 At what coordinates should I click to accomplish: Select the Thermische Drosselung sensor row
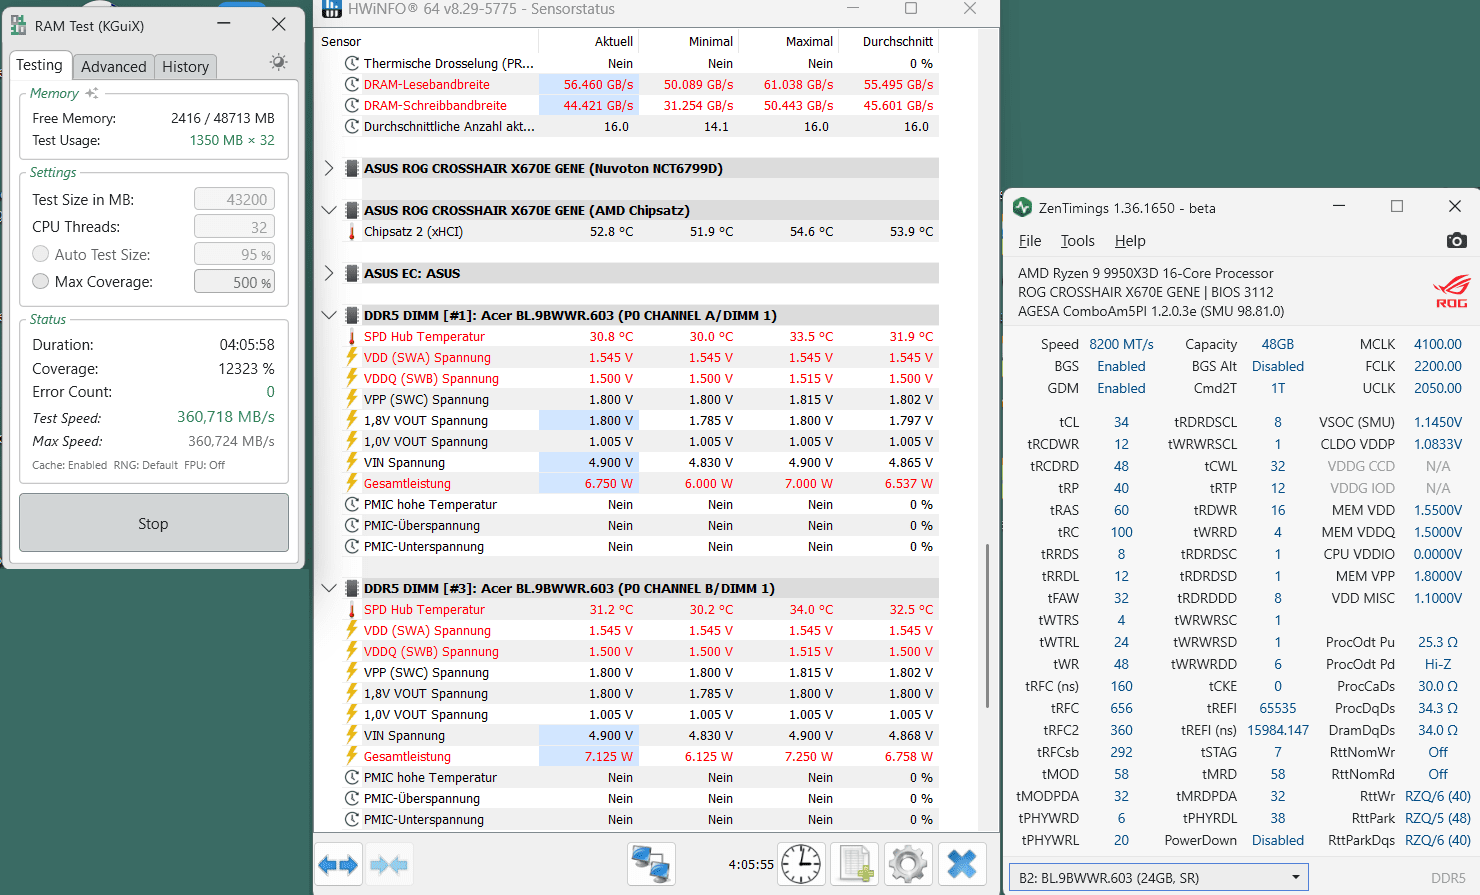640,63
